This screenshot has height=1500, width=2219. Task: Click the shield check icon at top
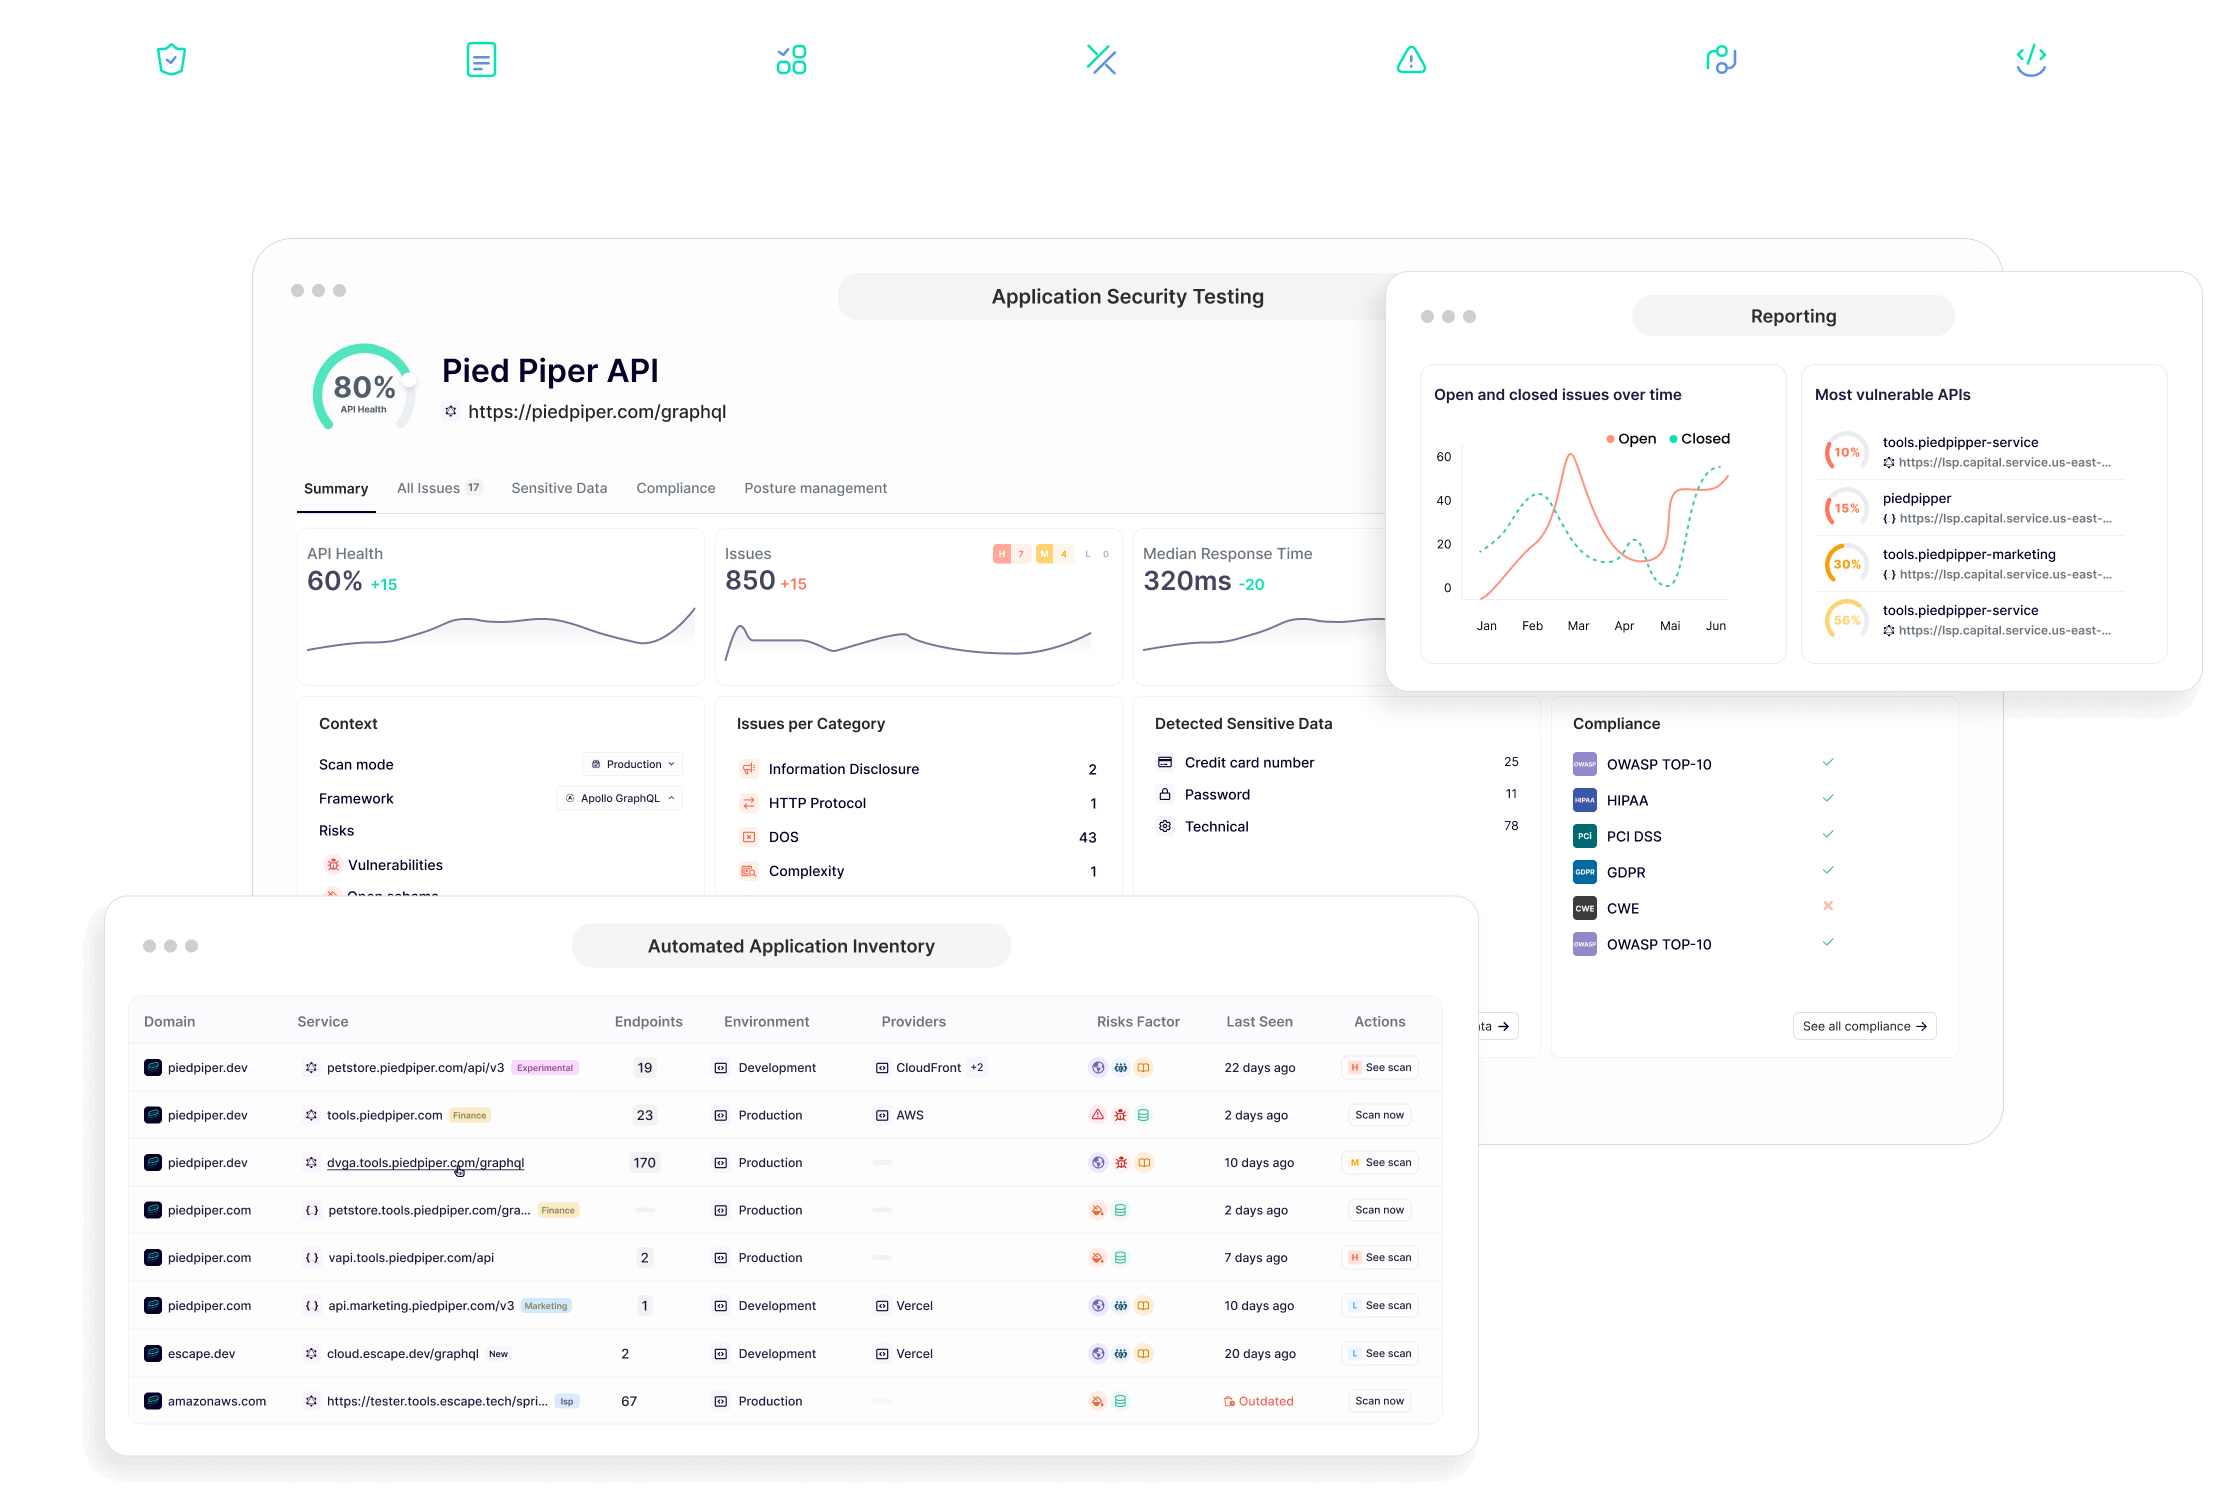coord(171,60)
